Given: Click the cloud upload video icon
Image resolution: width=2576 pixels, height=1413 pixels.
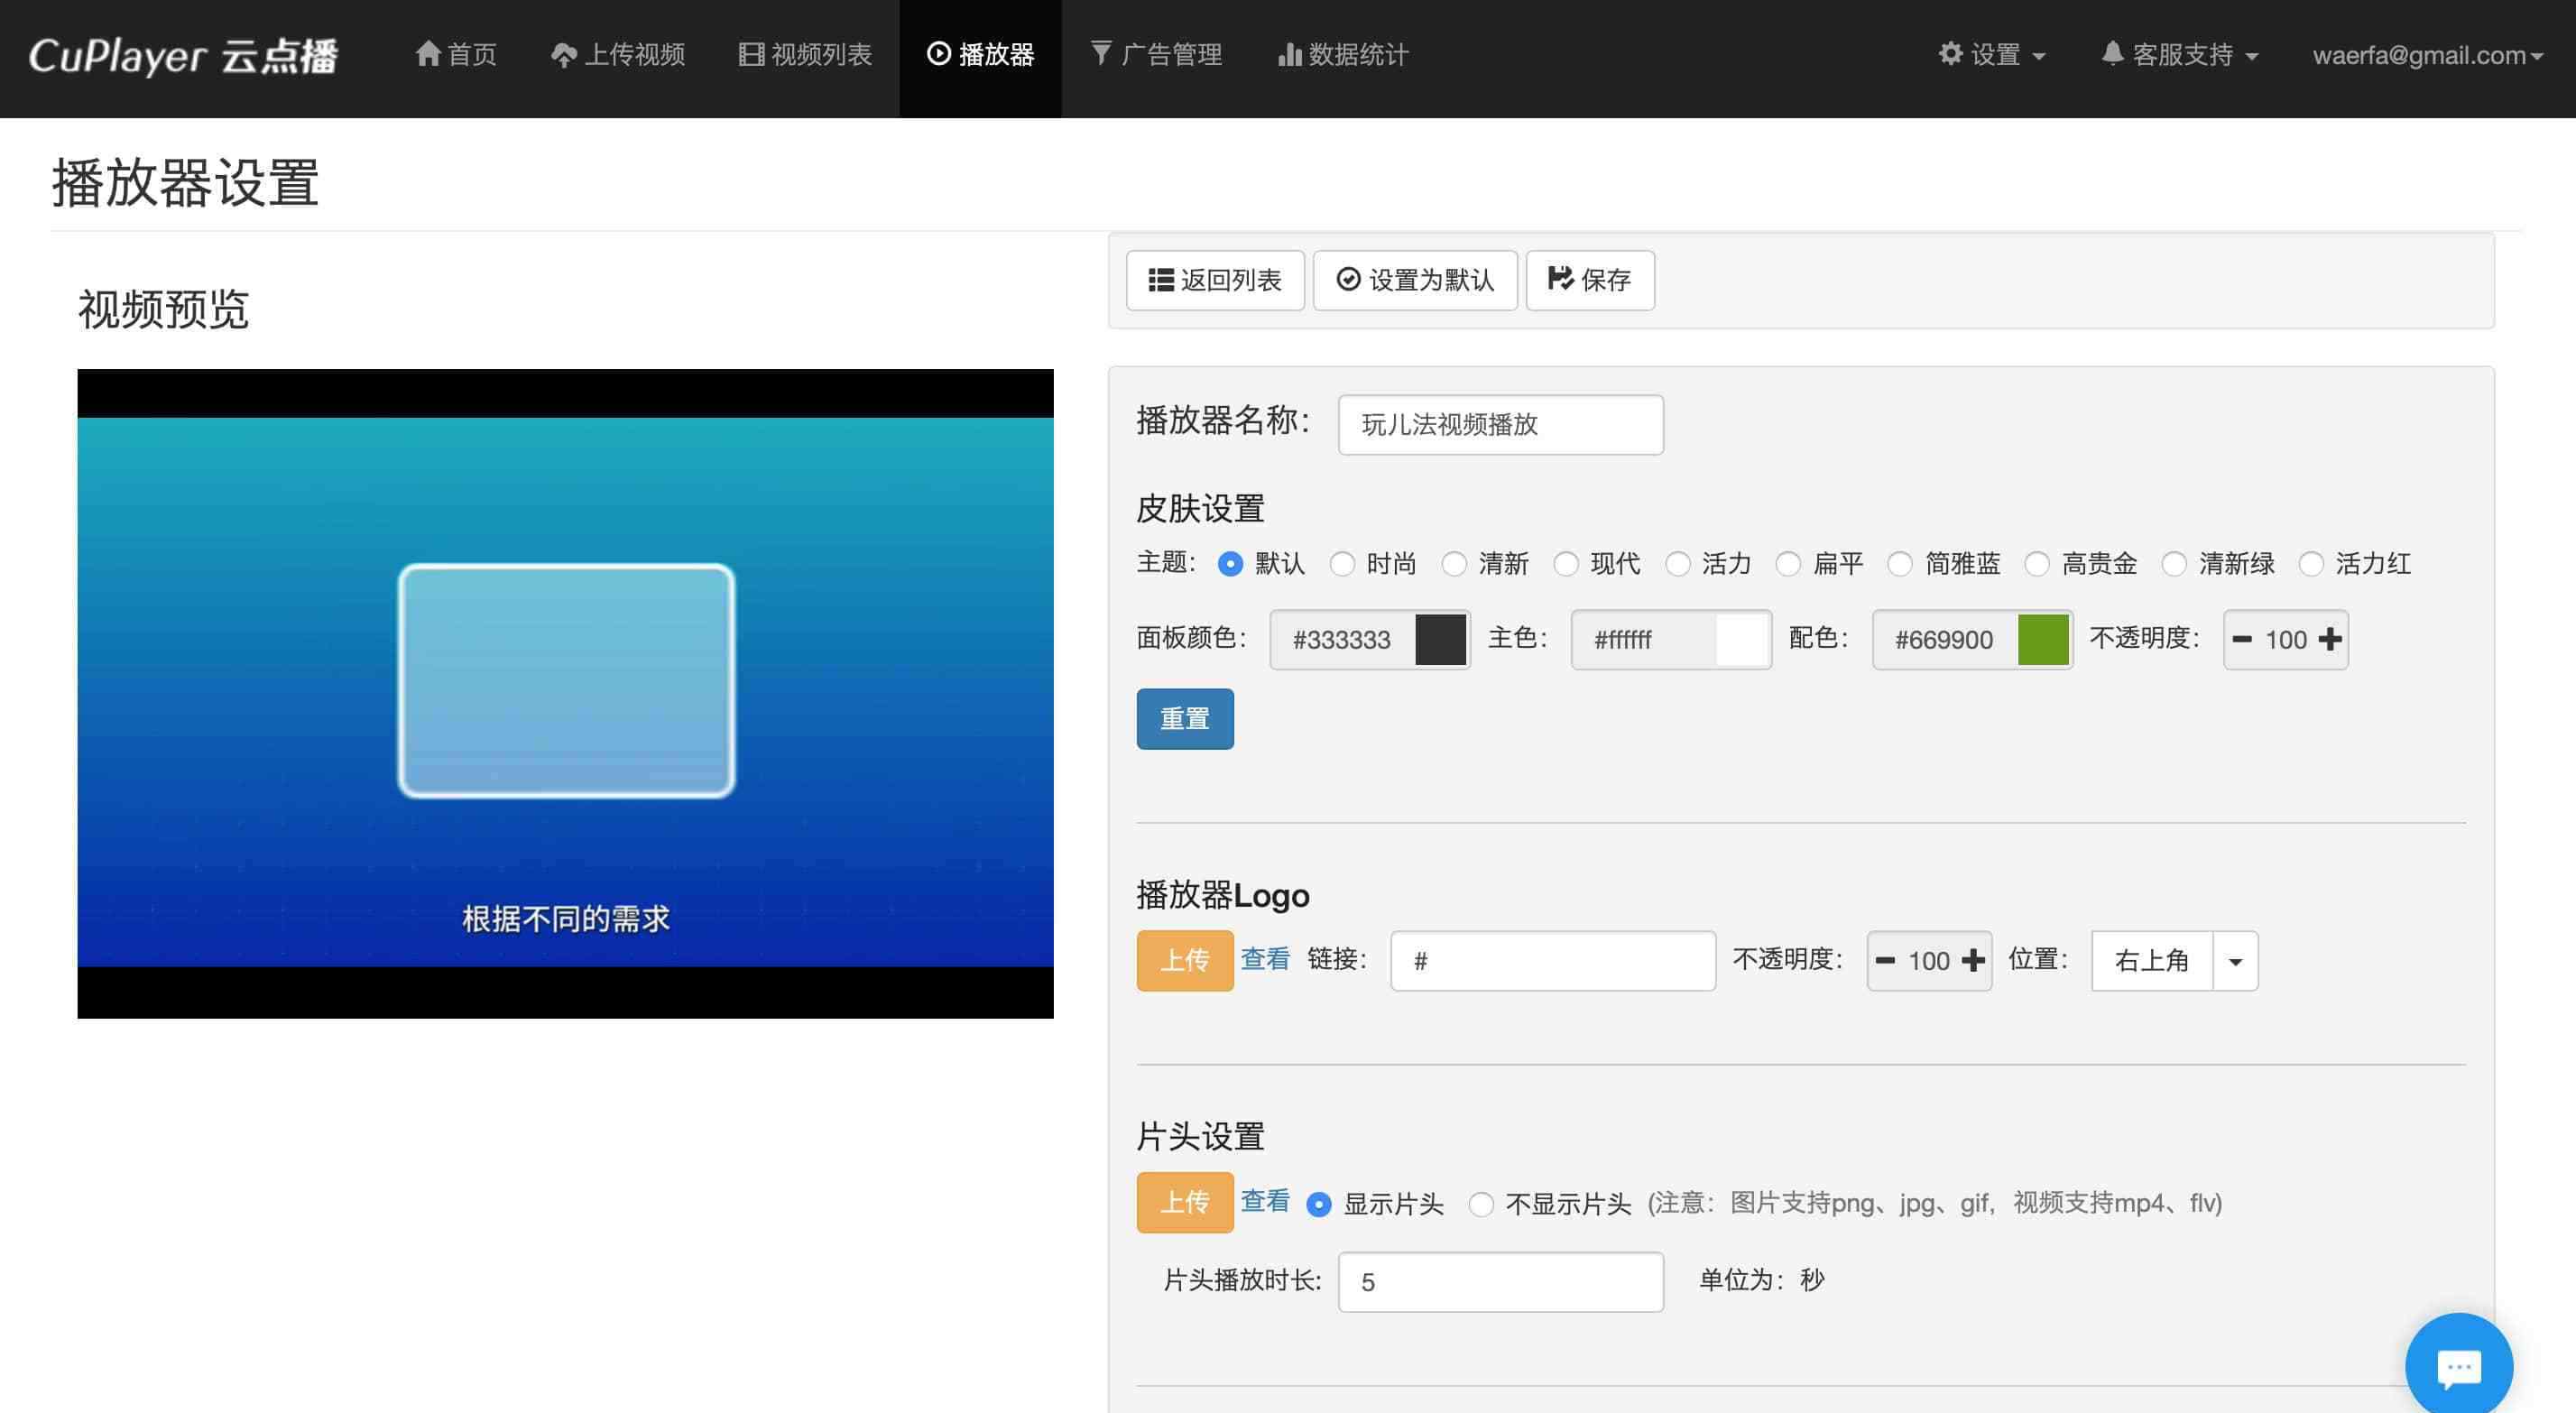Looking at the screenshot, I should coord(564,55).
